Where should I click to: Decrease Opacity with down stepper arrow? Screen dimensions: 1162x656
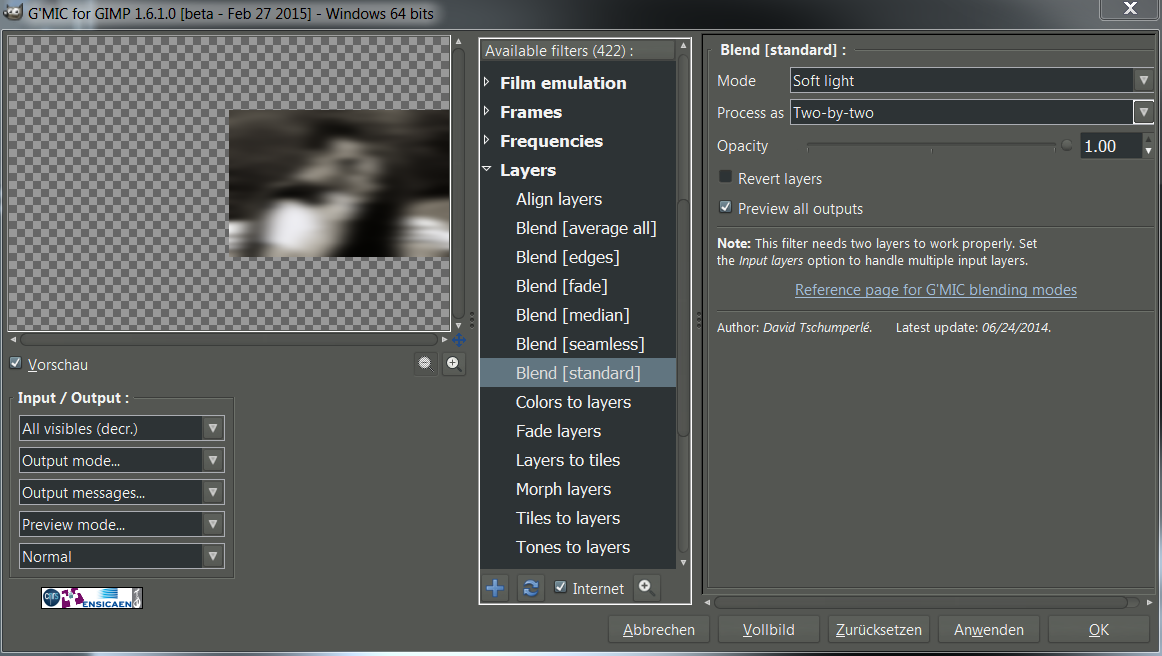tap(1148, 152)
